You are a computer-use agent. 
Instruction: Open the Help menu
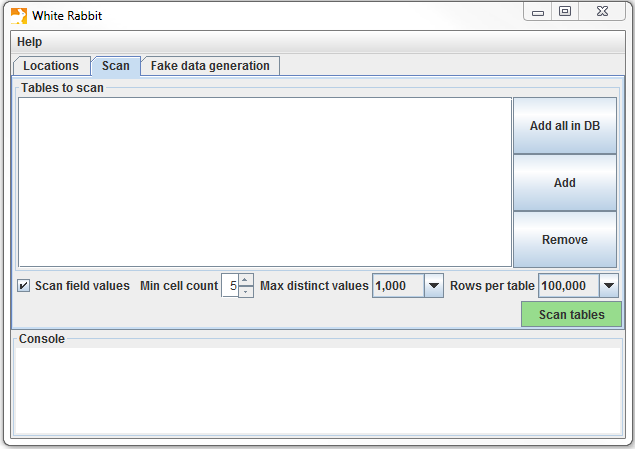(29, 42)
